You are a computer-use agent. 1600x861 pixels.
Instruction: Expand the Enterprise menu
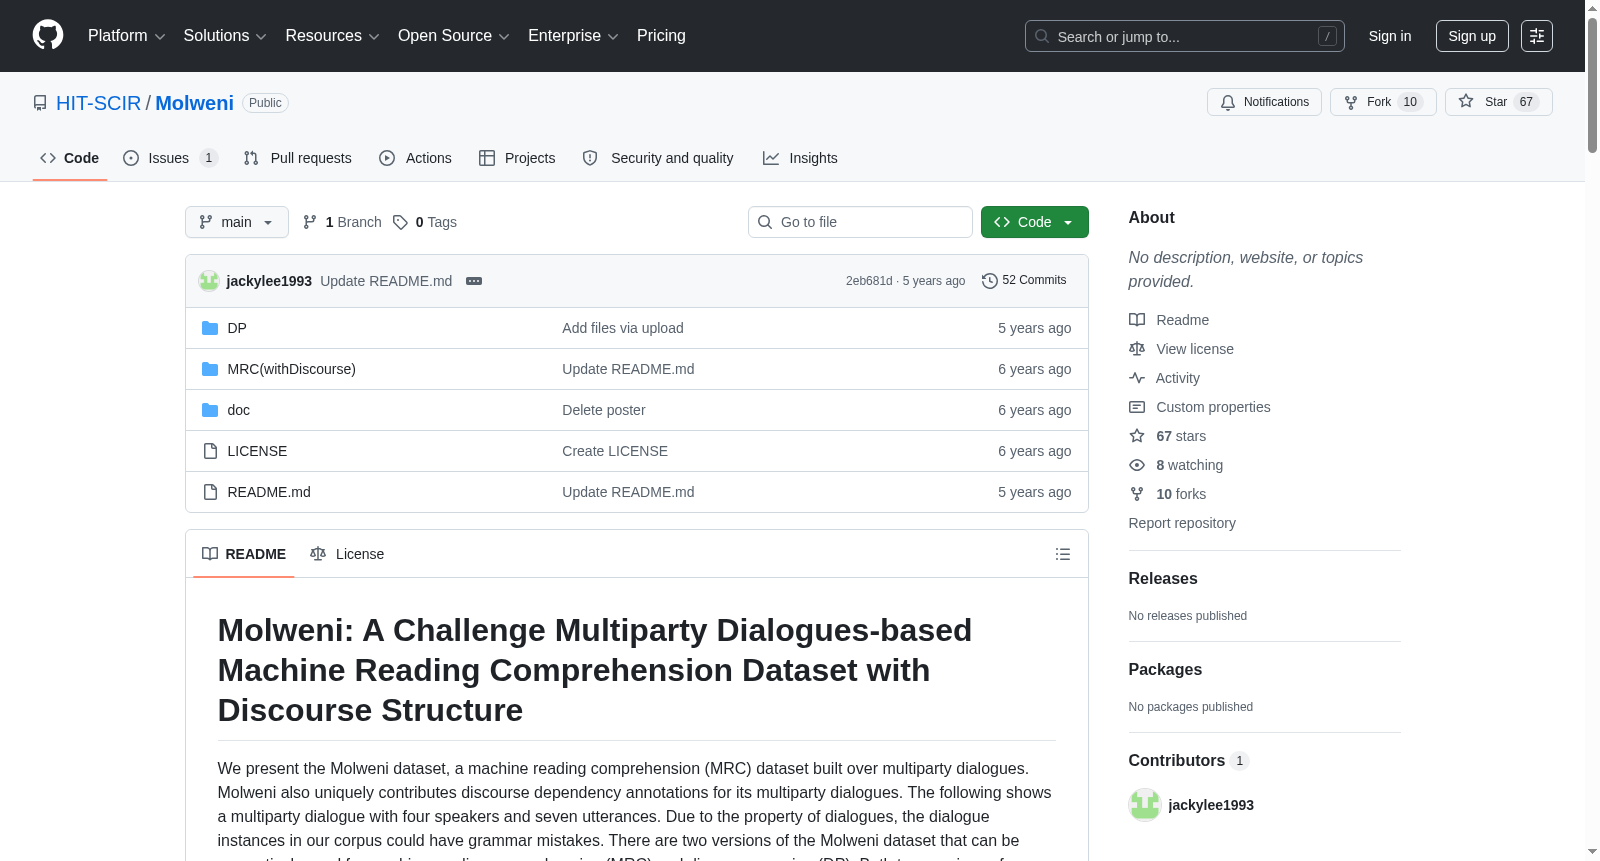[x=573, y=36]
